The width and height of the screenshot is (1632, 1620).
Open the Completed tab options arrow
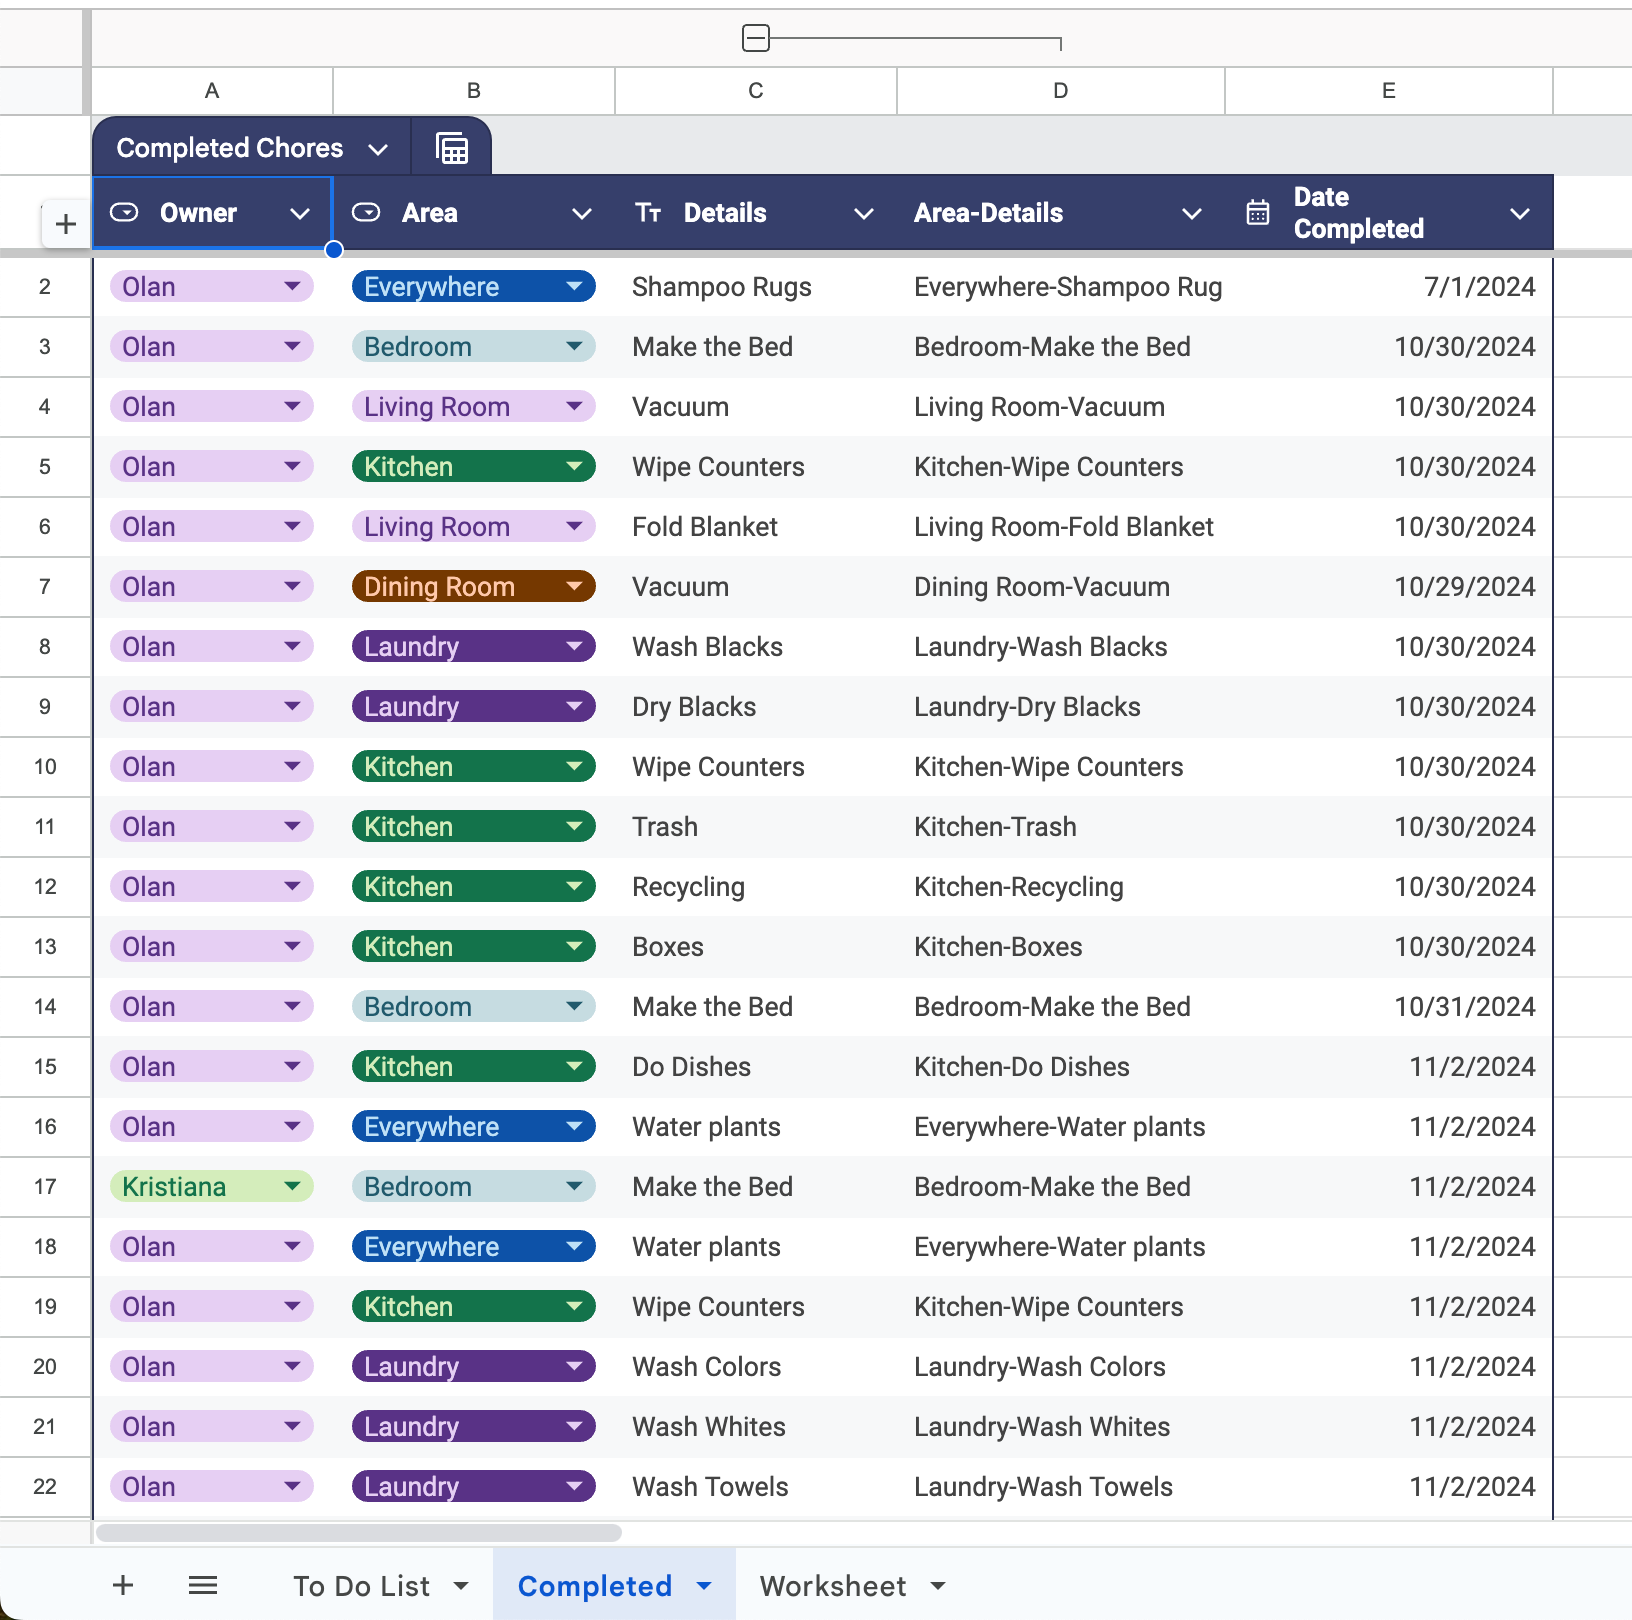pos(704,1586)
